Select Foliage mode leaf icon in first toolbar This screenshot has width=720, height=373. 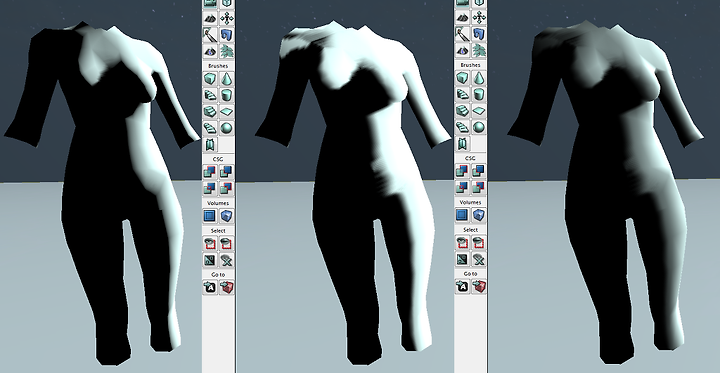[227, 50]
